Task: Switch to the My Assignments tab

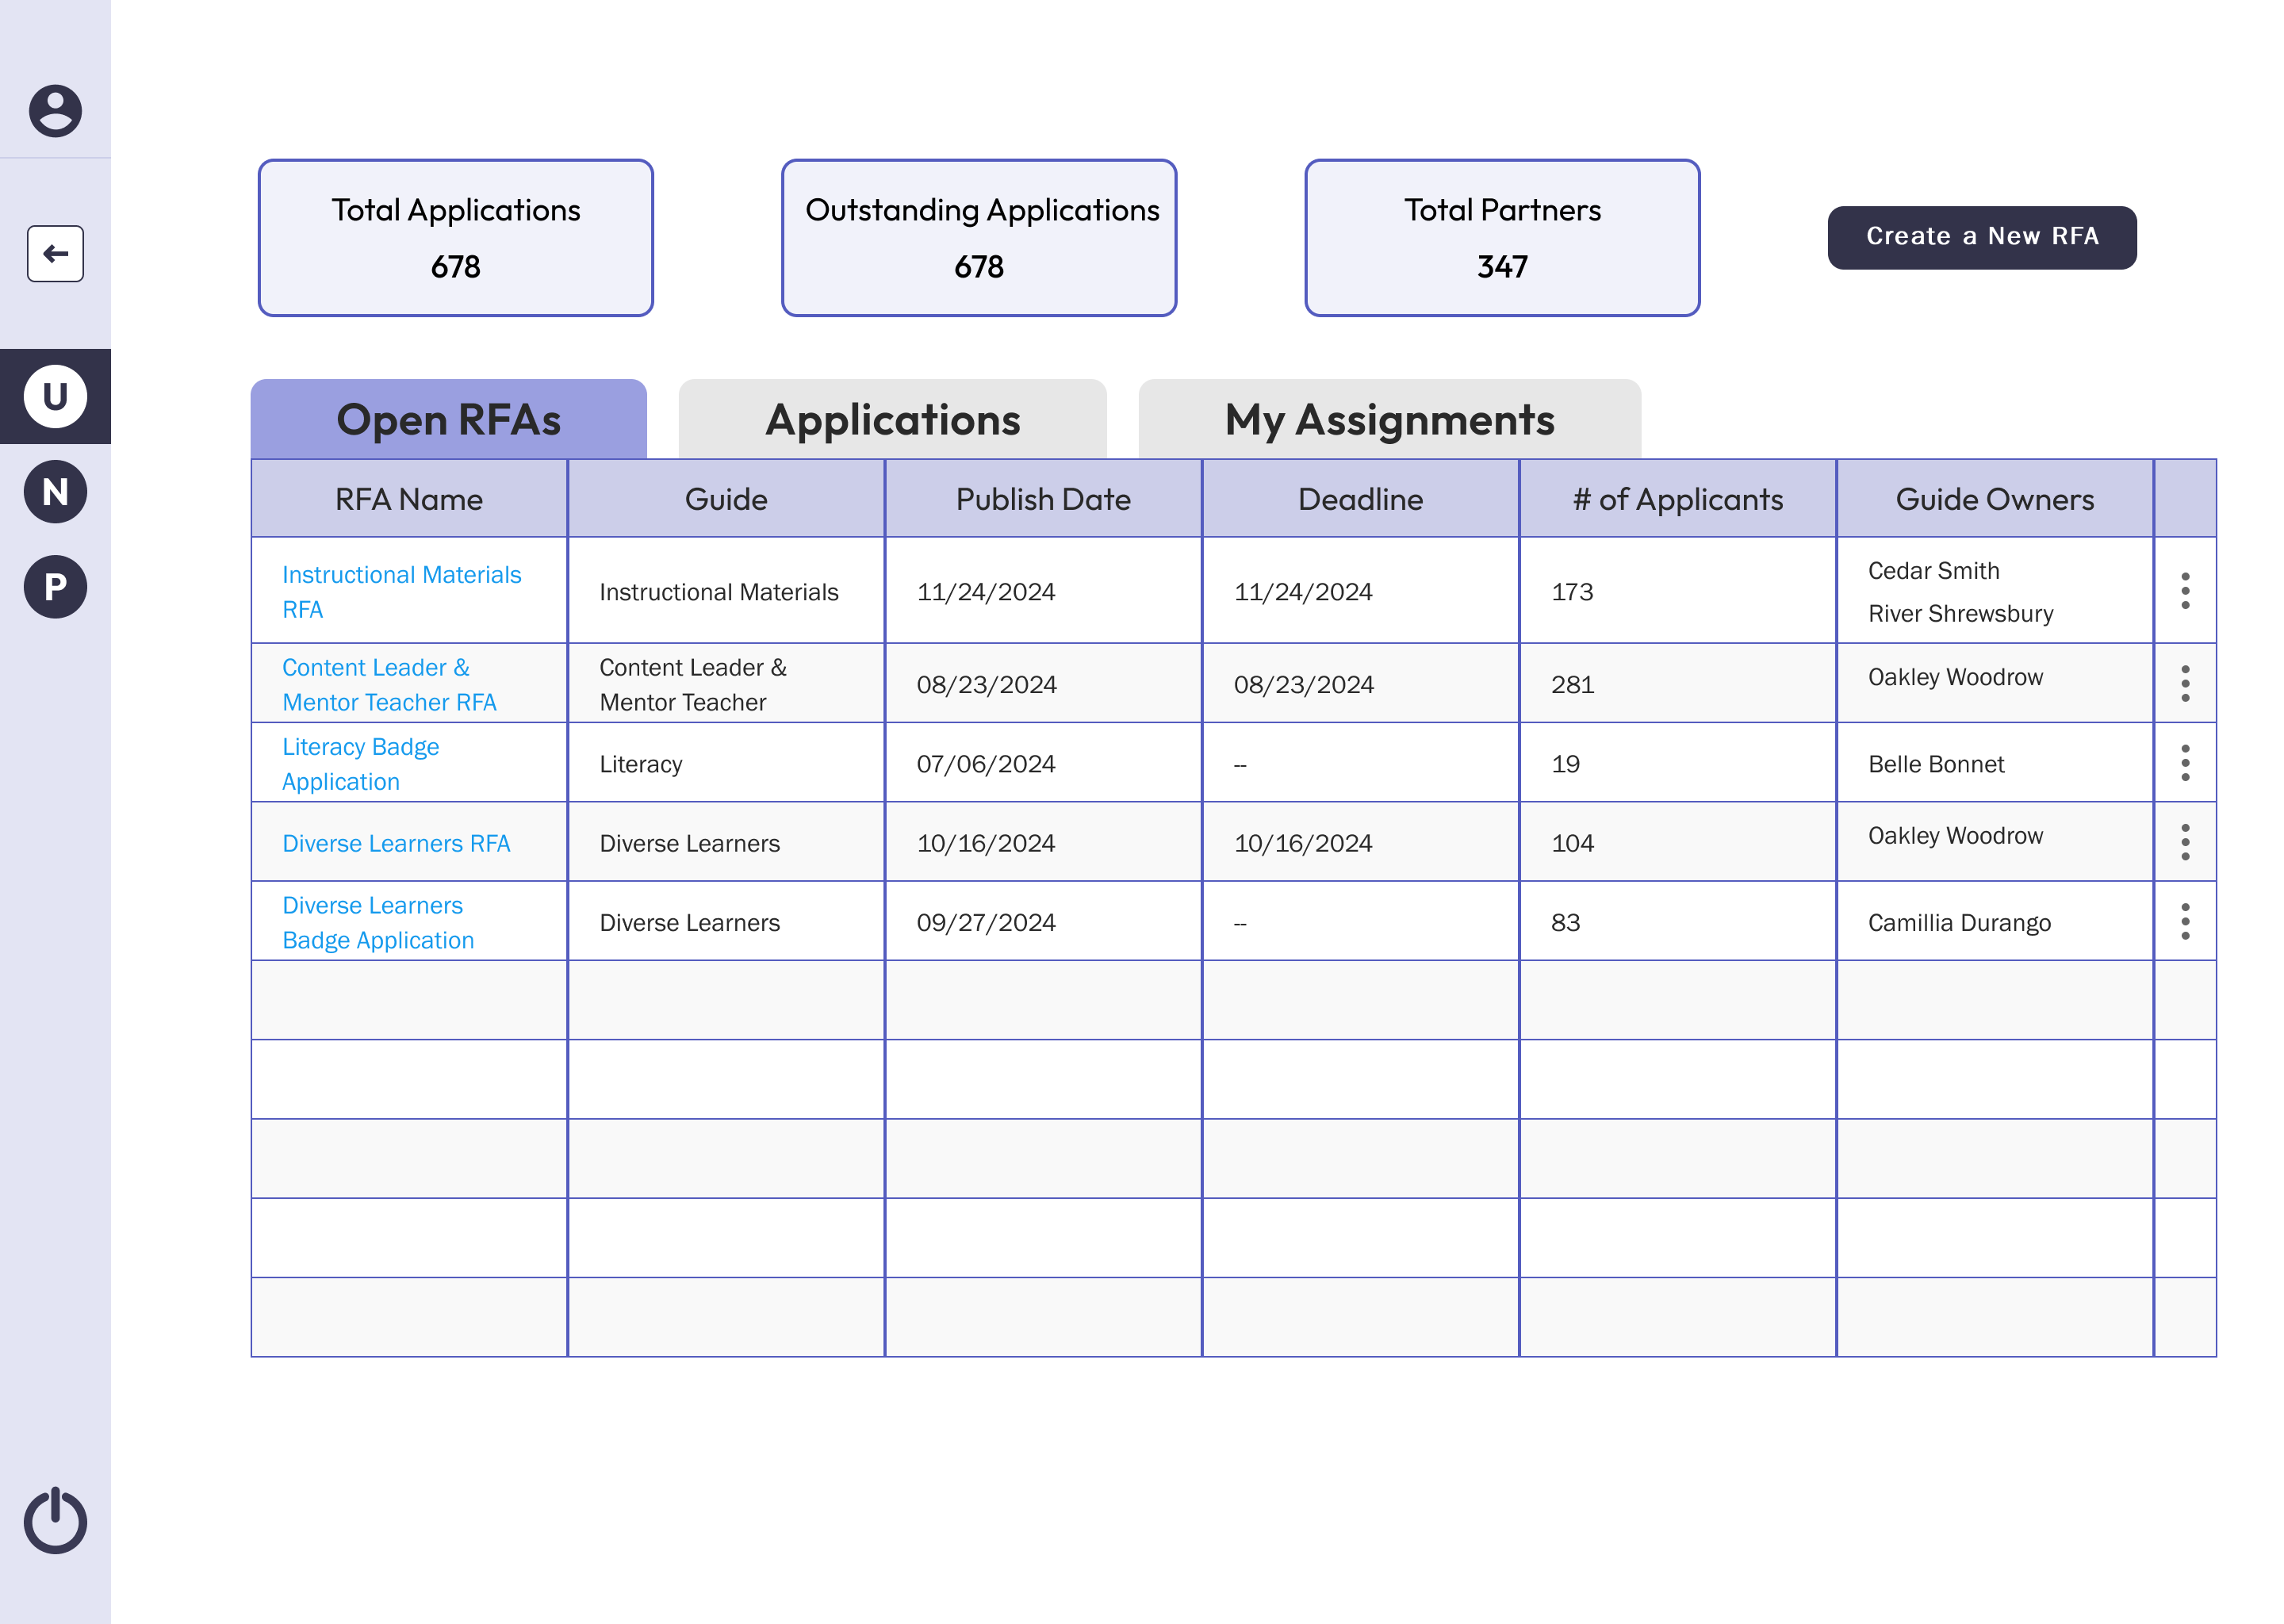Action: [x=1389, y=420]
